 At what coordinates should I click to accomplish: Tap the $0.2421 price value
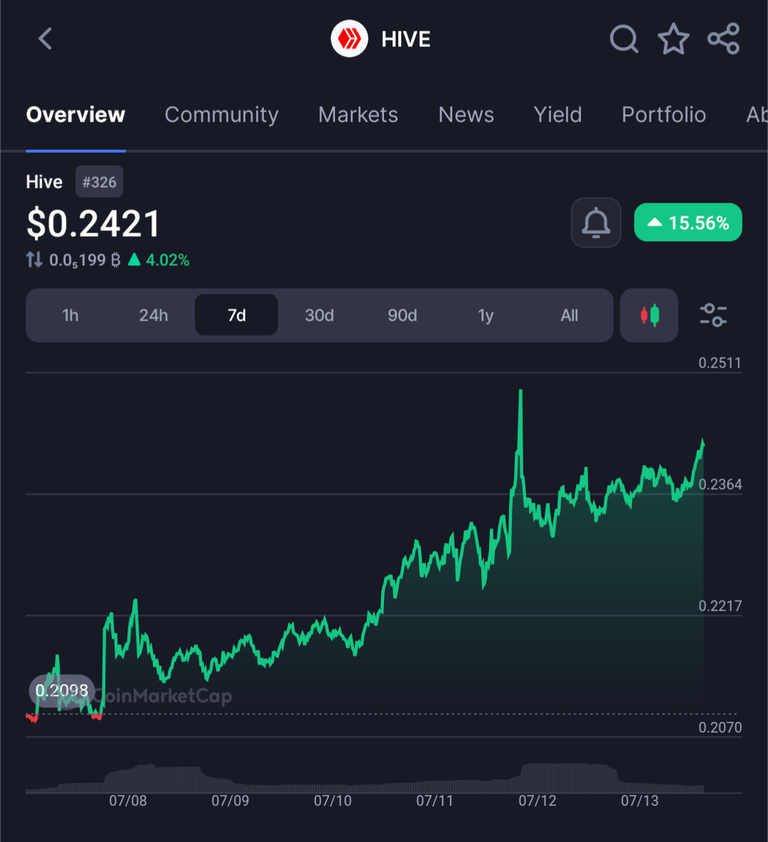[x=93, y=223]
